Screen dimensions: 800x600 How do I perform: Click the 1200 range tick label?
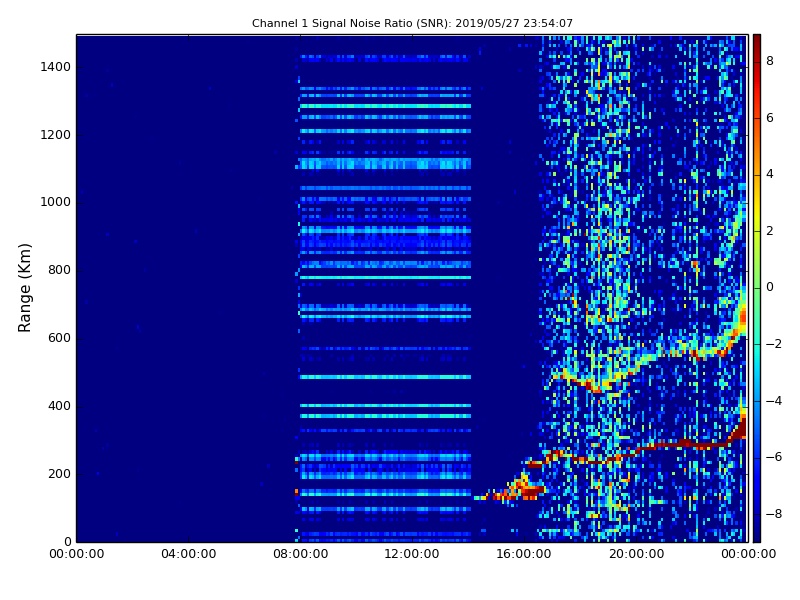click(56, 135)
